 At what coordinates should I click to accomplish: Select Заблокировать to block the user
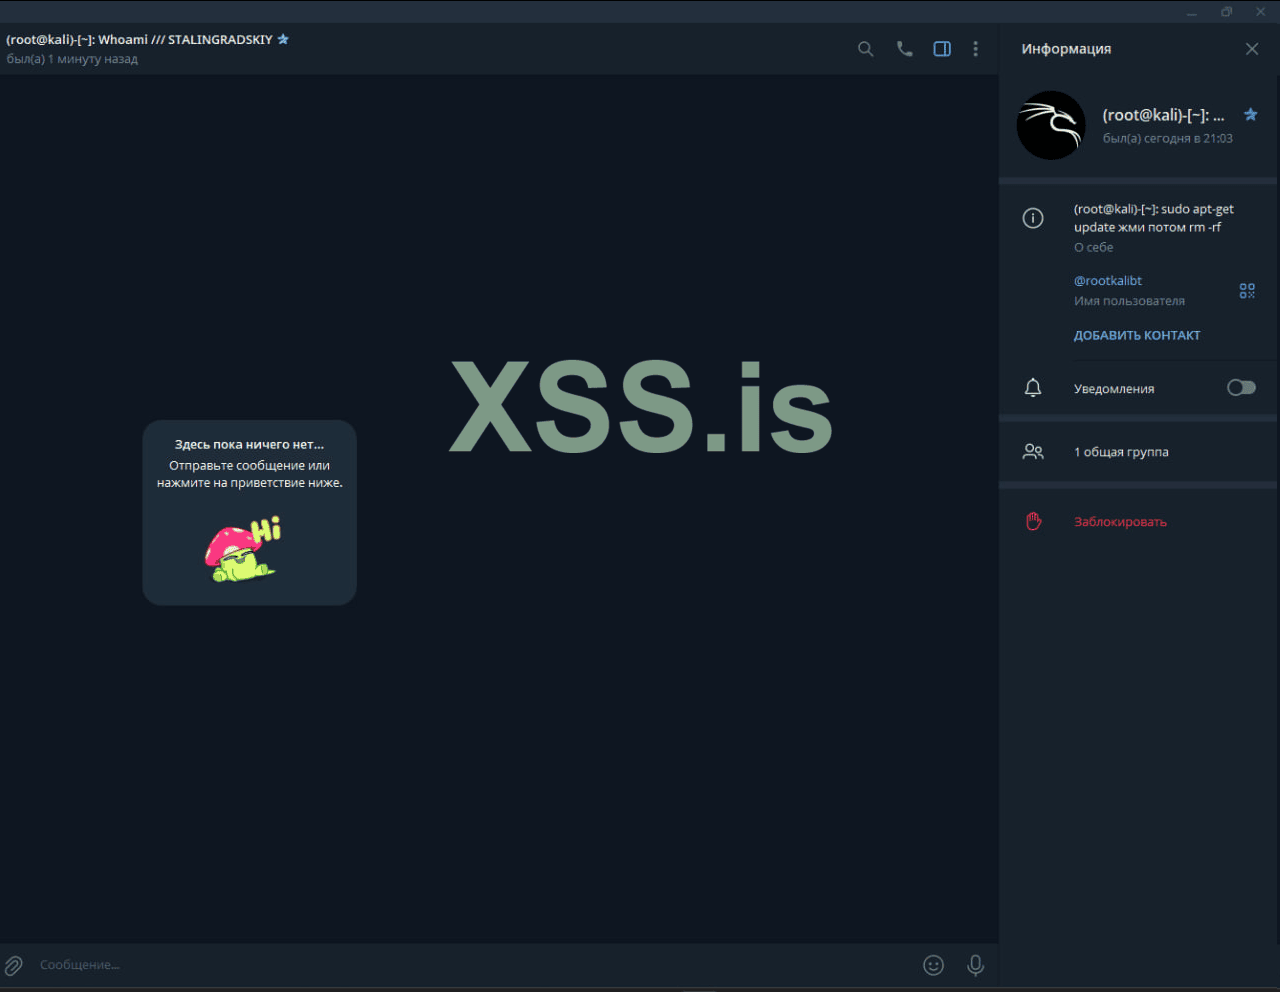point(1120,522)
